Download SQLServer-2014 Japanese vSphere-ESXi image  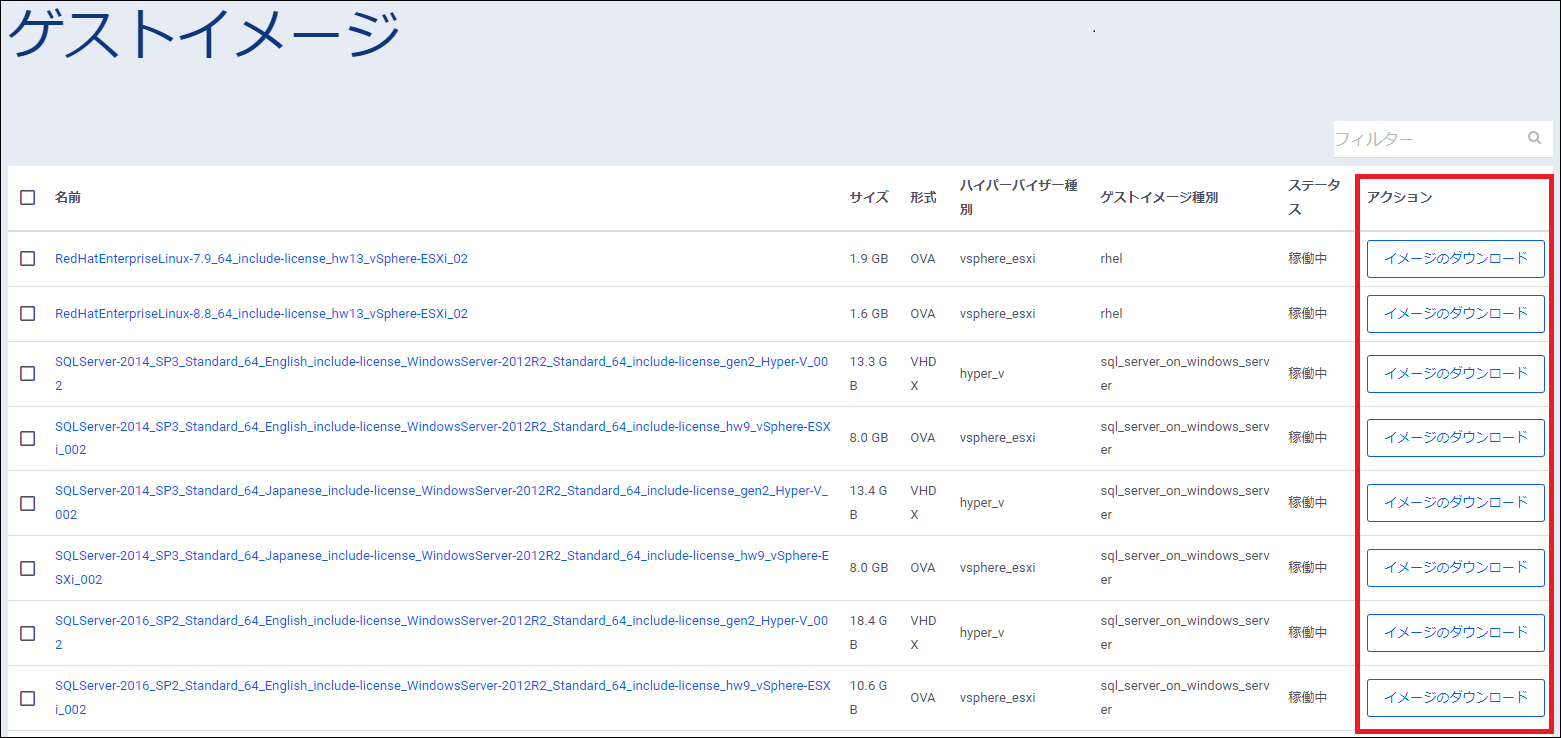point(1455,568)
